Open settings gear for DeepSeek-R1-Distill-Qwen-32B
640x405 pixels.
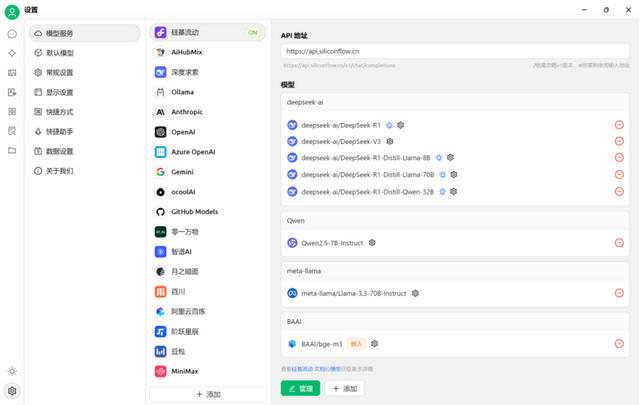pos(453,191)
